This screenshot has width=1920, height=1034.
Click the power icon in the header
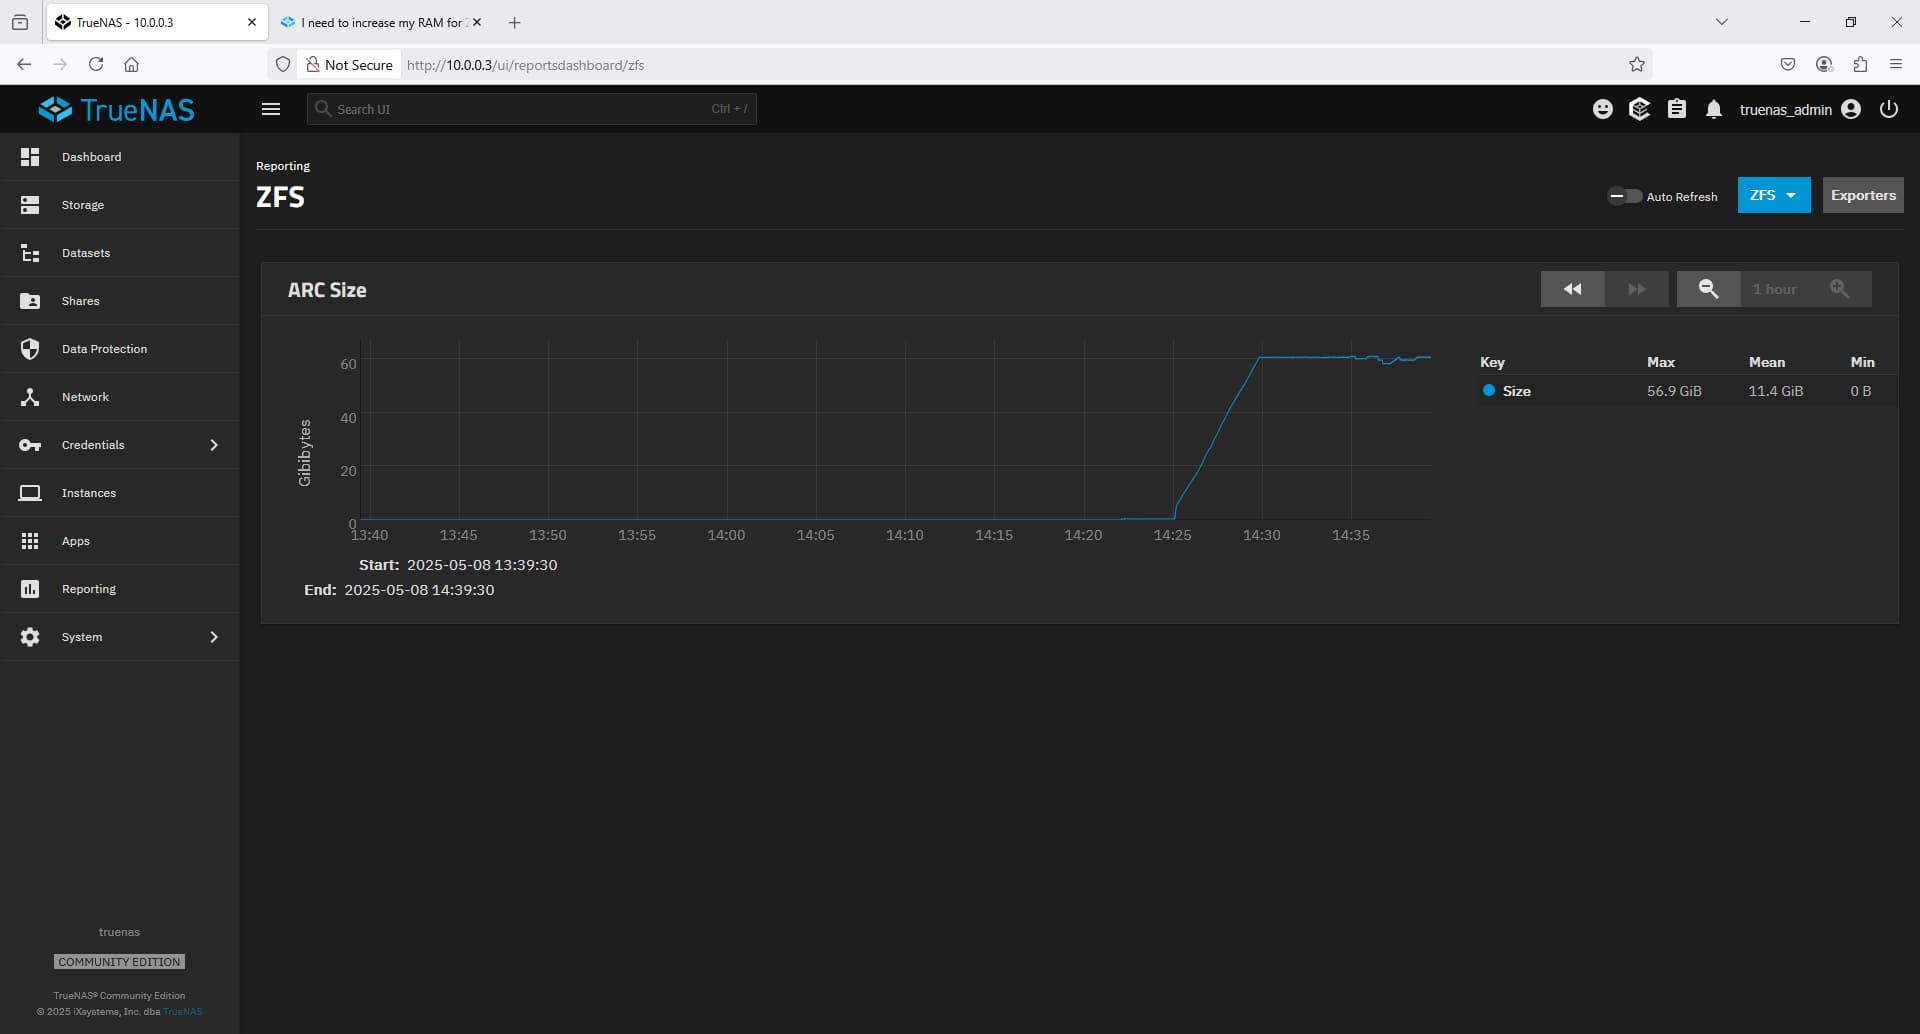click(1889, 109)
